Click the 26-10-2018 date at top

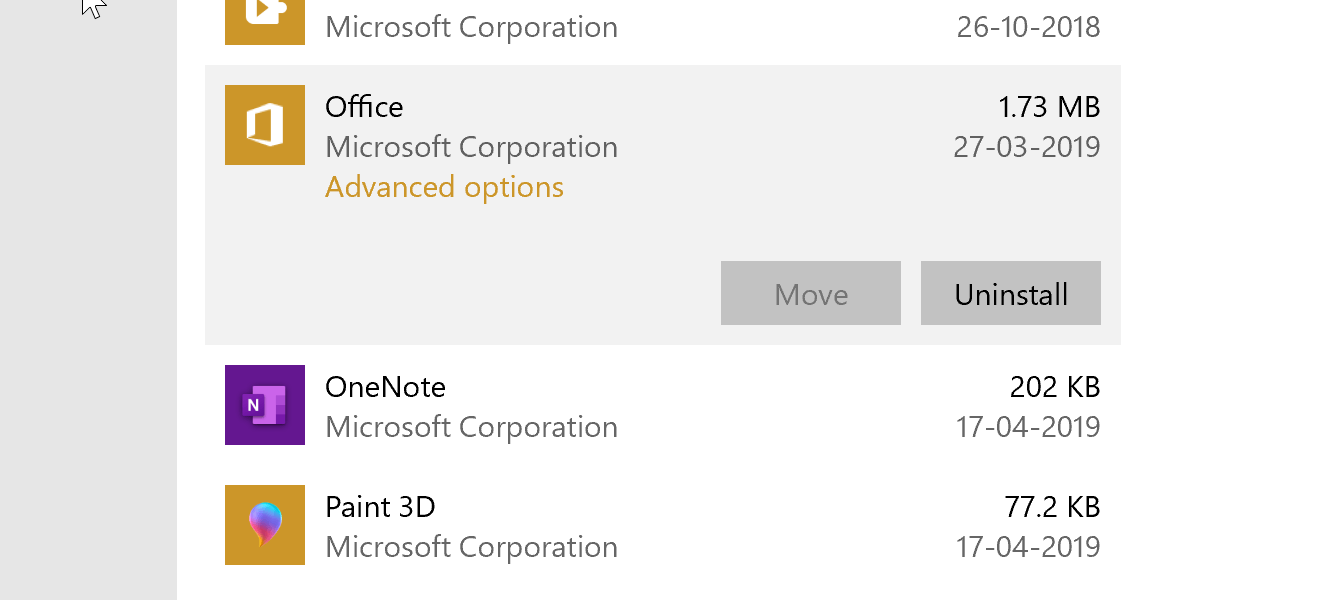click(x=1028, y=27)
